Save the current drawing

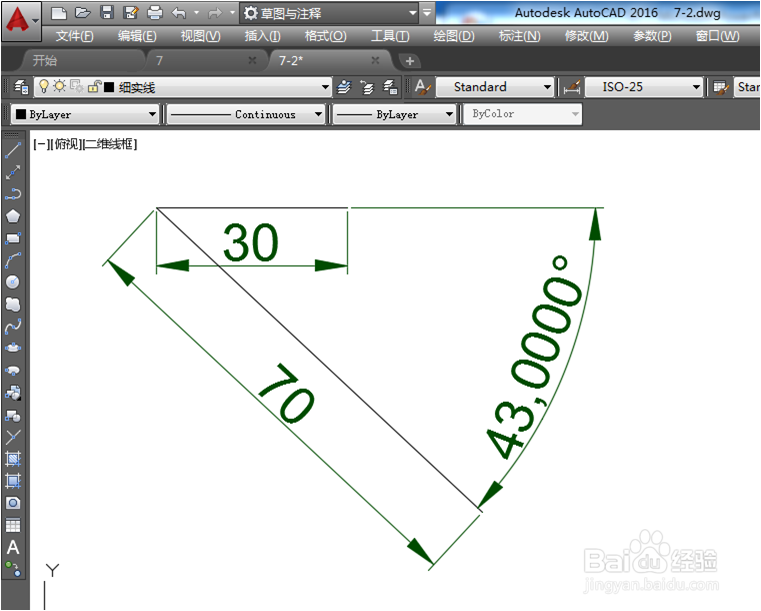pyautogui.click(x=107, y=13)
